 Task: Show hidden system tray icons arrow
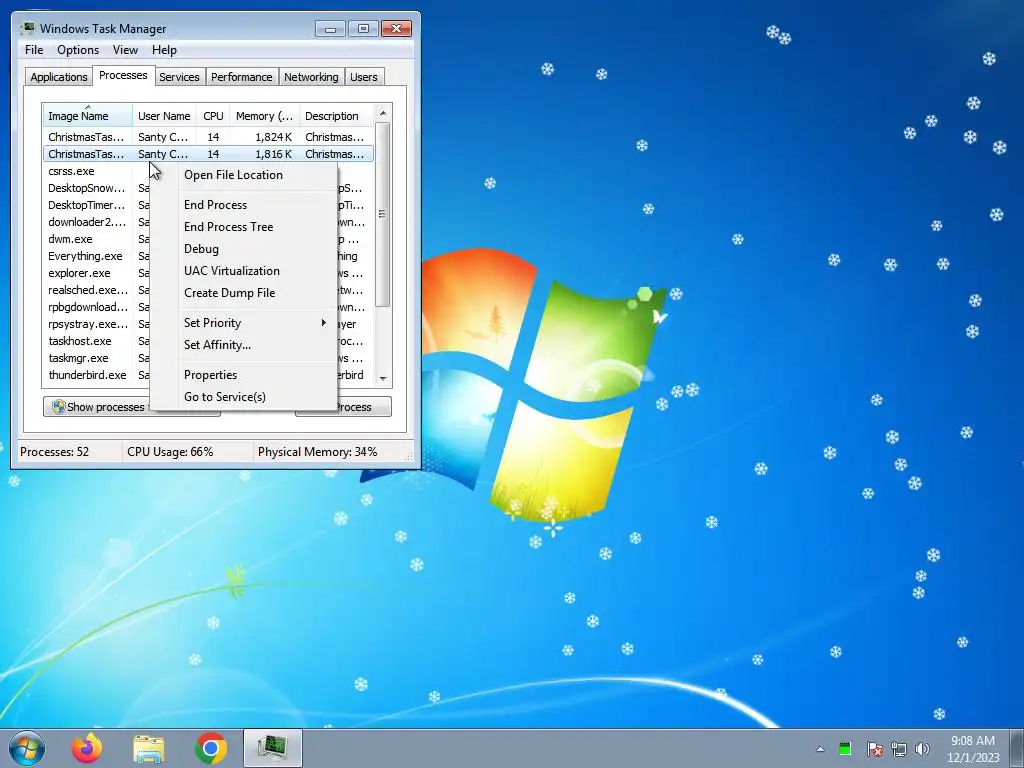pyautogui.click(x=820, y=749)
